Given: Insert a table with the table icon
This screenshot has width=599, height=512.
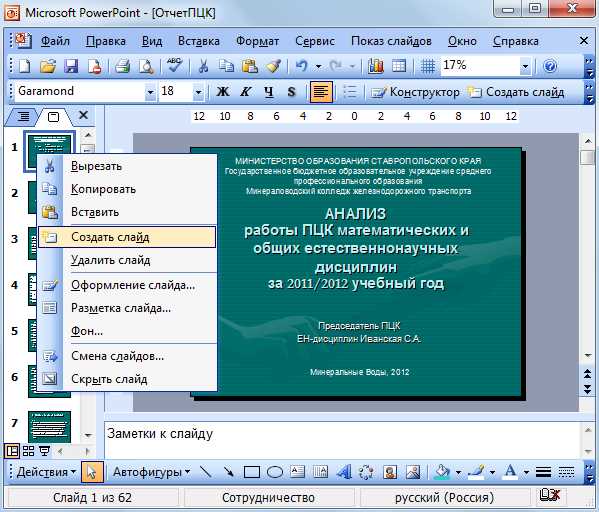Looking at the screenshot, I should 399,66.
